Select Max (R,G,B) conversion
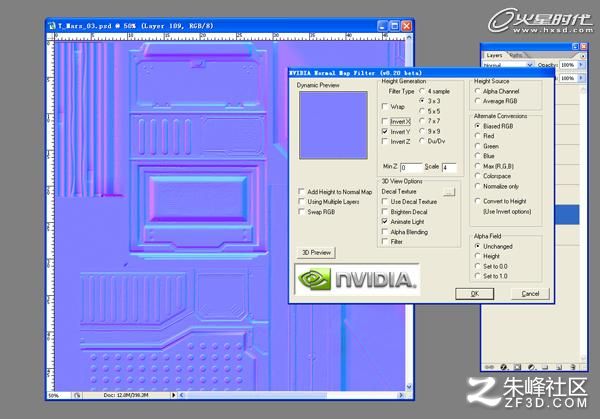Image resolution: width=600 pixels, height=419 pixels. (x=477, y=166)
